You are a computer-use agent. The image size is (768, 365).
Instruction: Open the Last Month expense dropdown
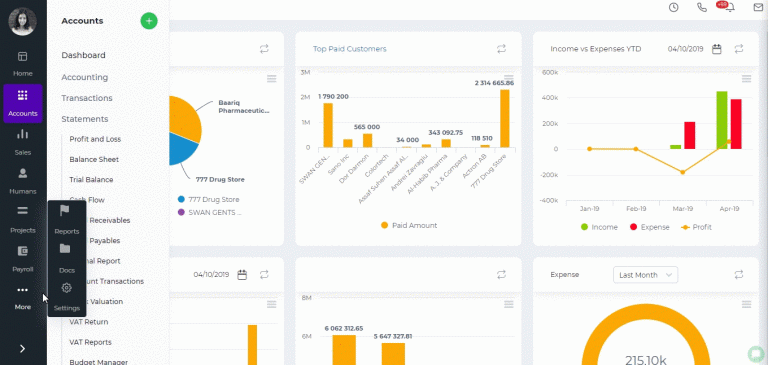646,275
